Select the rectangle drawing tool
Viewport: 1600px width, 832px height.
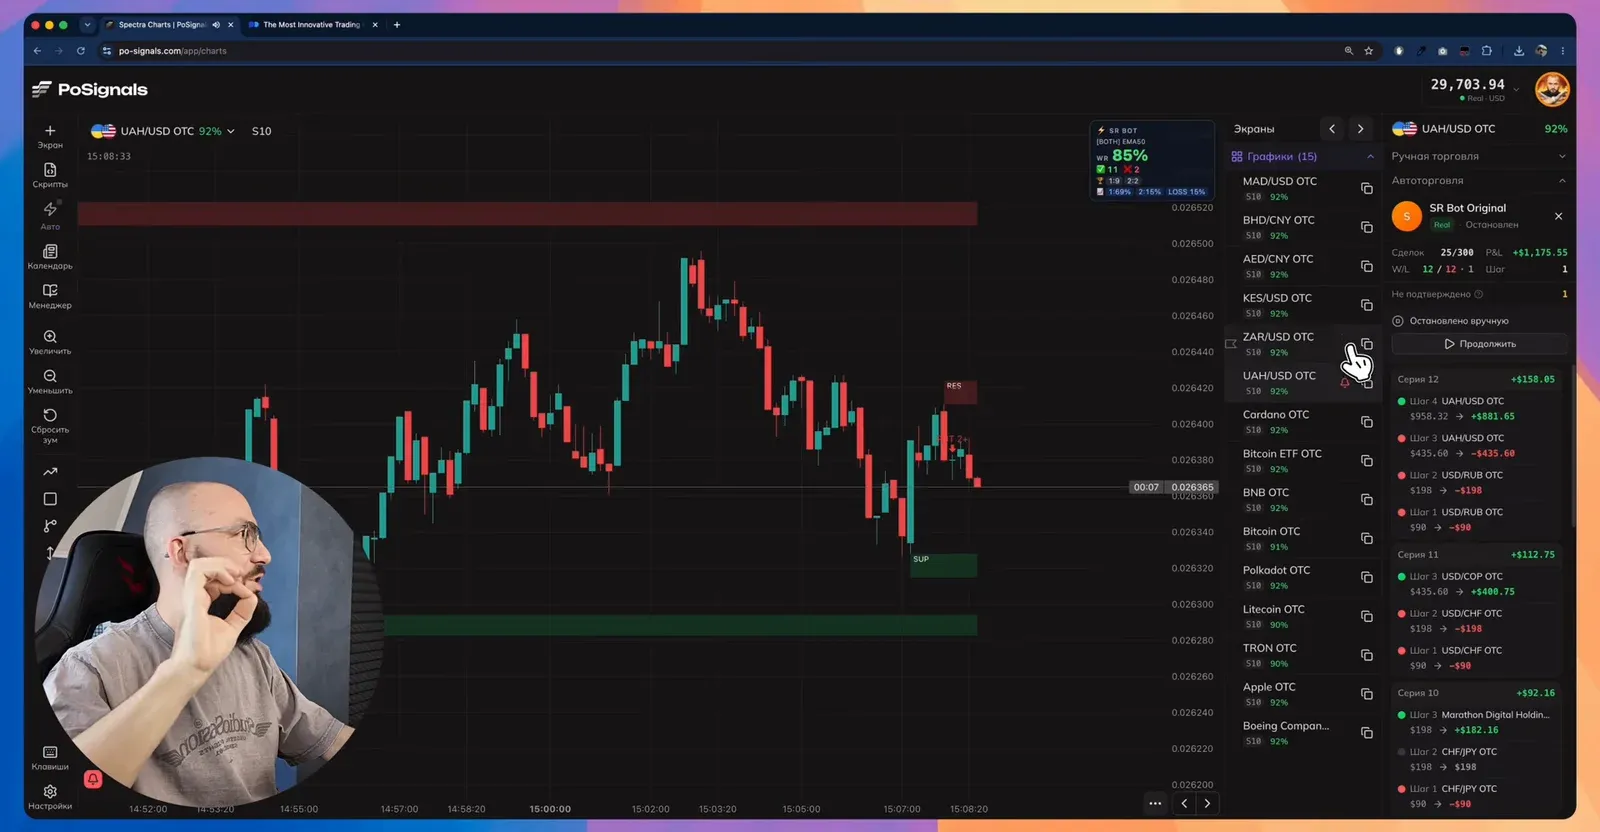[x=50, y=499]
